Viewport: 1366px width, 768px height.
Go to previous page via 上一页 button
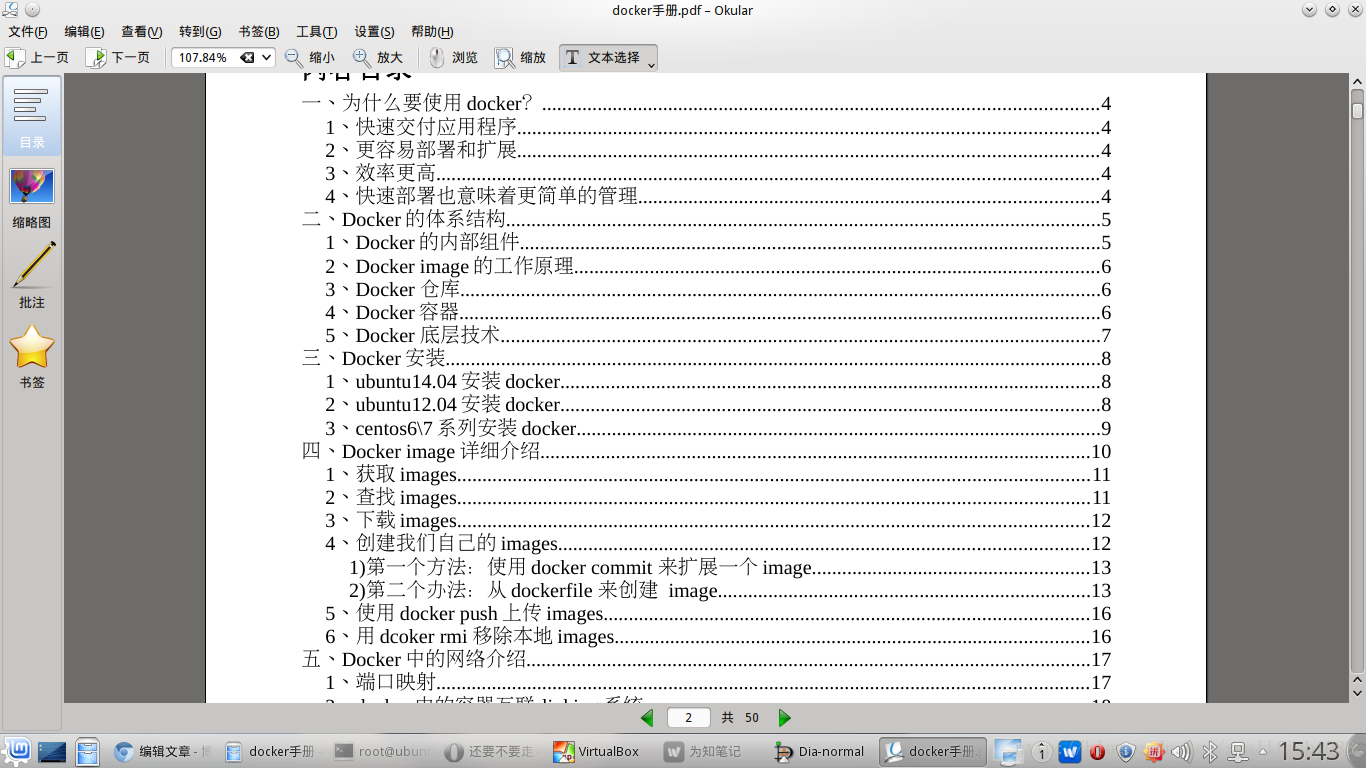pyautogui.click(x=38, y=58)
